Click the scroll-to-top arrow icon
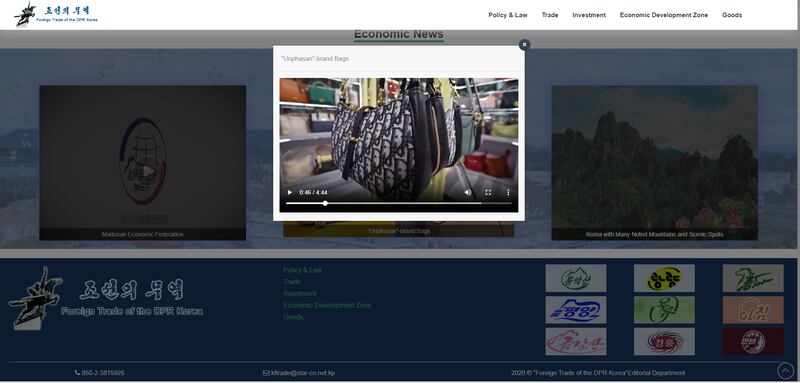 [x=785, y=370]
